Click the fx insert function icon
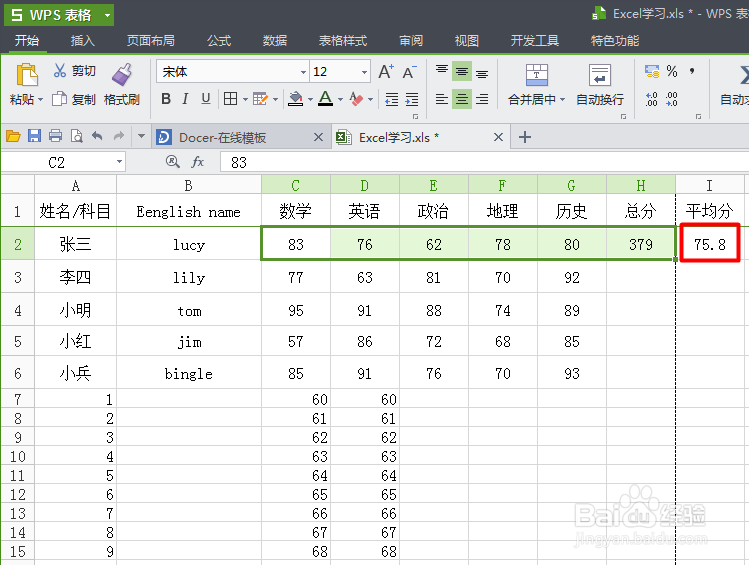 click(x=197, y=162)
